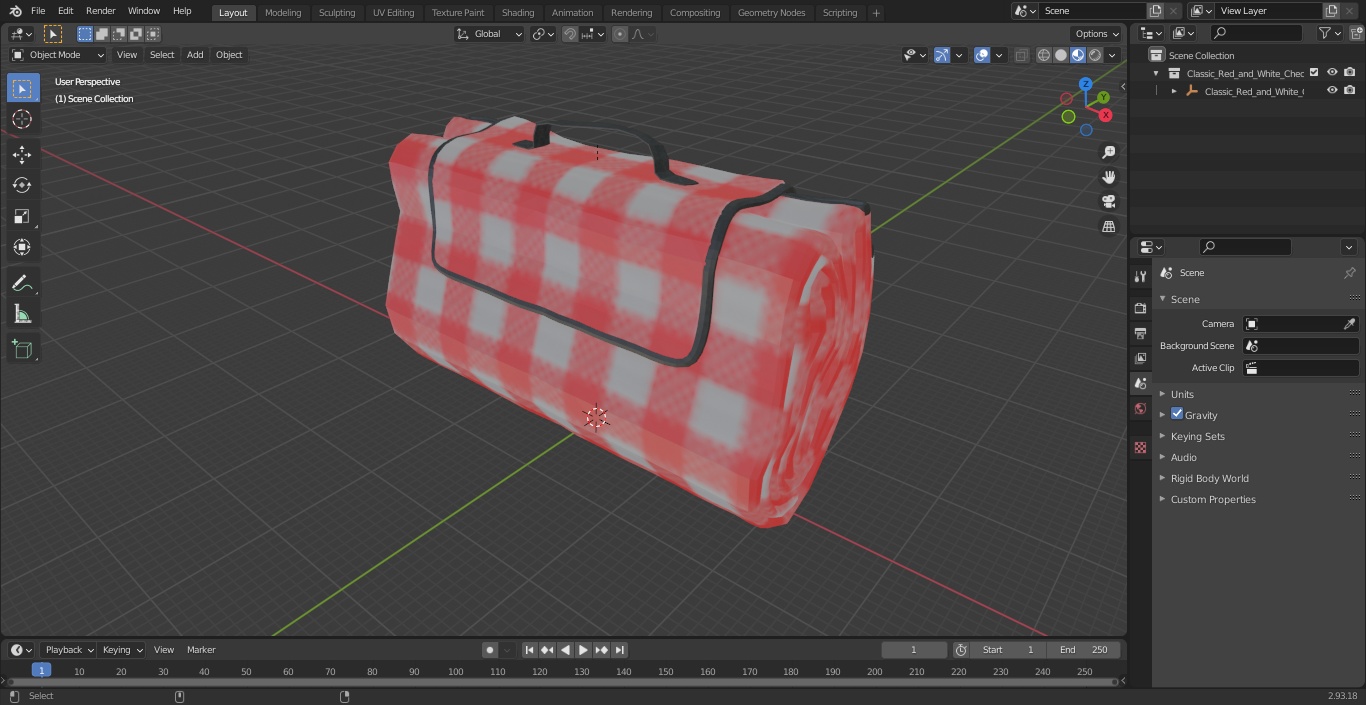1366x705 pixels.
Task: Click the timeline Marker menu
Action: click(x=201, y=650)
